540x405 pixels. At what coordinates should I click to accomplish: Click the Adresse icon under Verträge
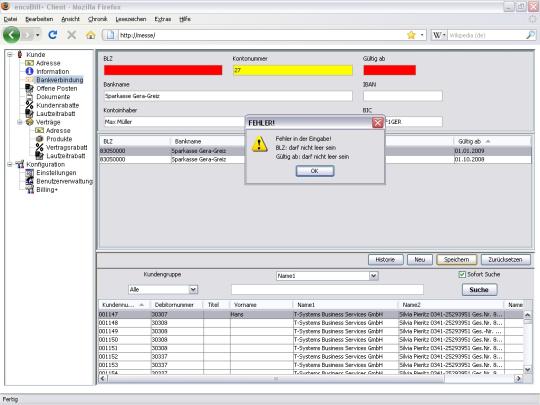pos(39,131)
